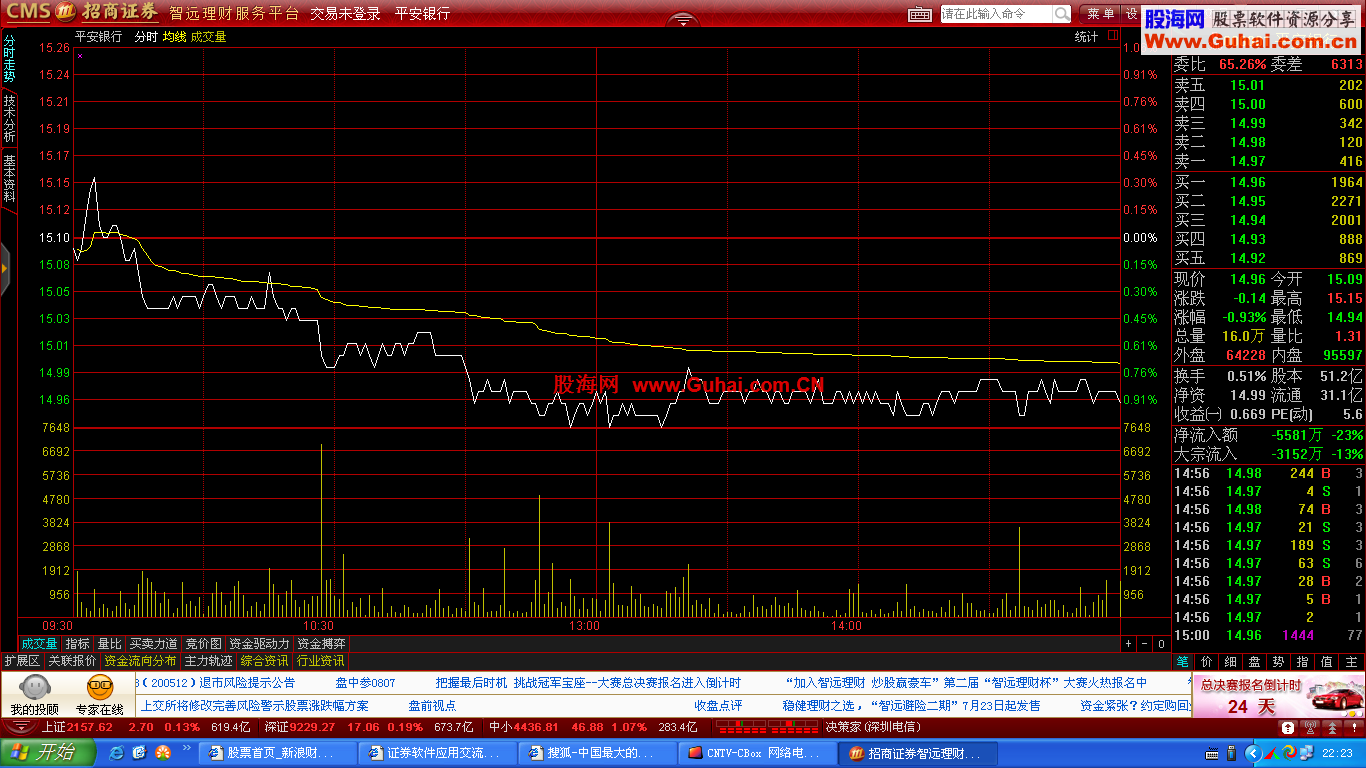1366x768 pixels.
Task: Open the 综合资讯 tab
Action: (x=264, y=661)
